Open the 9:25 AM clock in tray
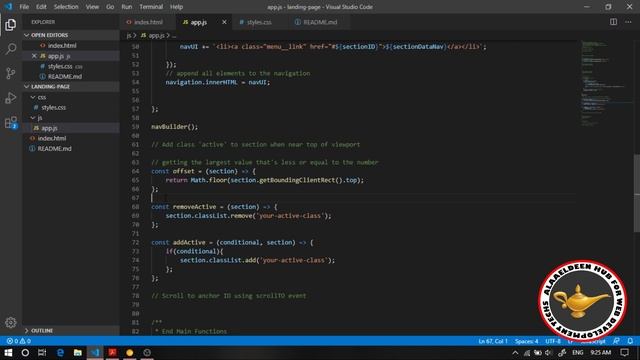 600,353
